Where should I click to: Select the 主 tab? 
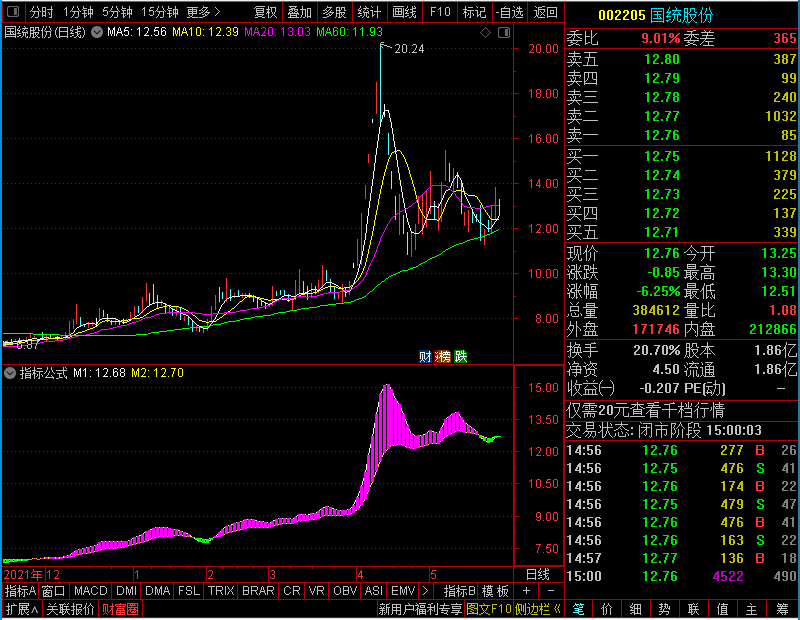click(751, 609)
